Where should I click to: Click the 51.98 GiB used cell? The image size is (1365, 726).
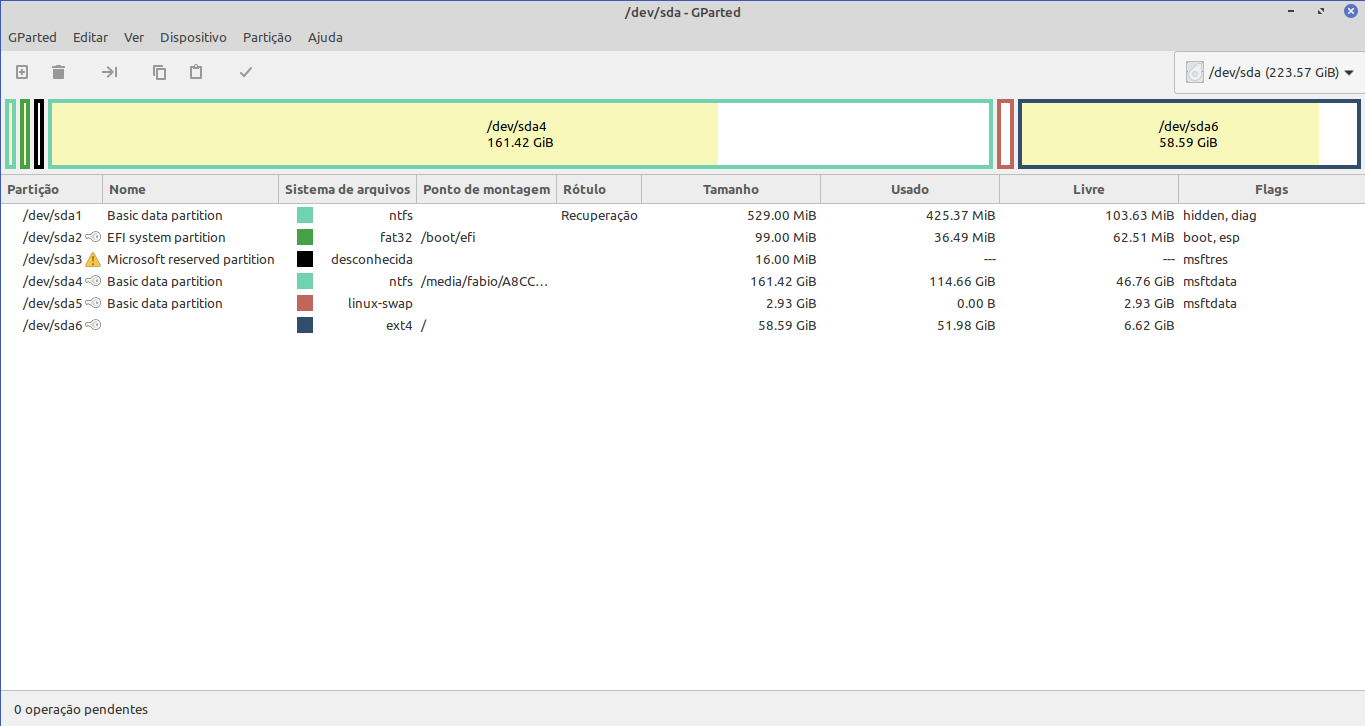pos(966,325)
